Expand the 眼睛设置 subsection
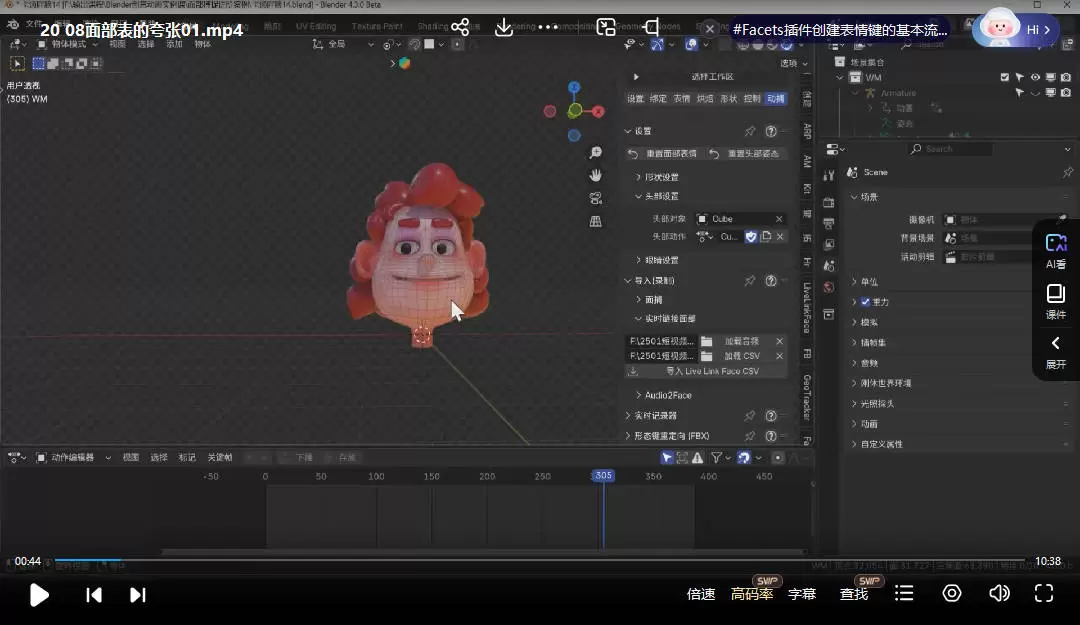This screenshot has height=625, width=1080. coord(657,260)
